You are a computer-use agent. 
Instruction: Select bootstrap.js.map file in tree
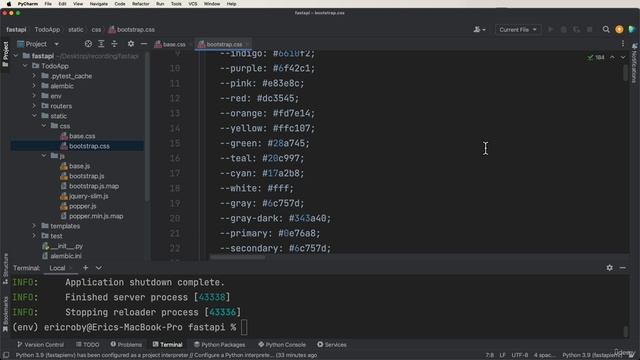pos(94,186)
